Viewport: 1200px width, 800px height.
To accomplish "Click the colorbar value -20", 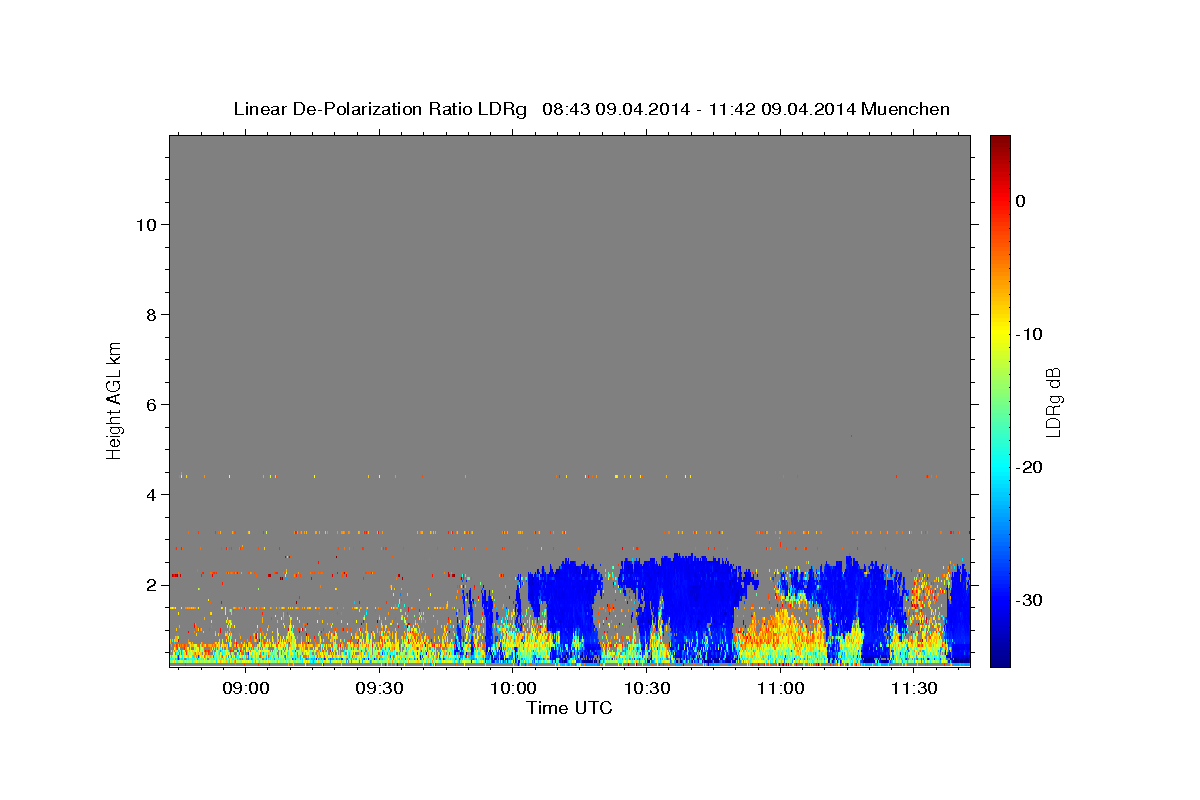I will (1029, 467).
